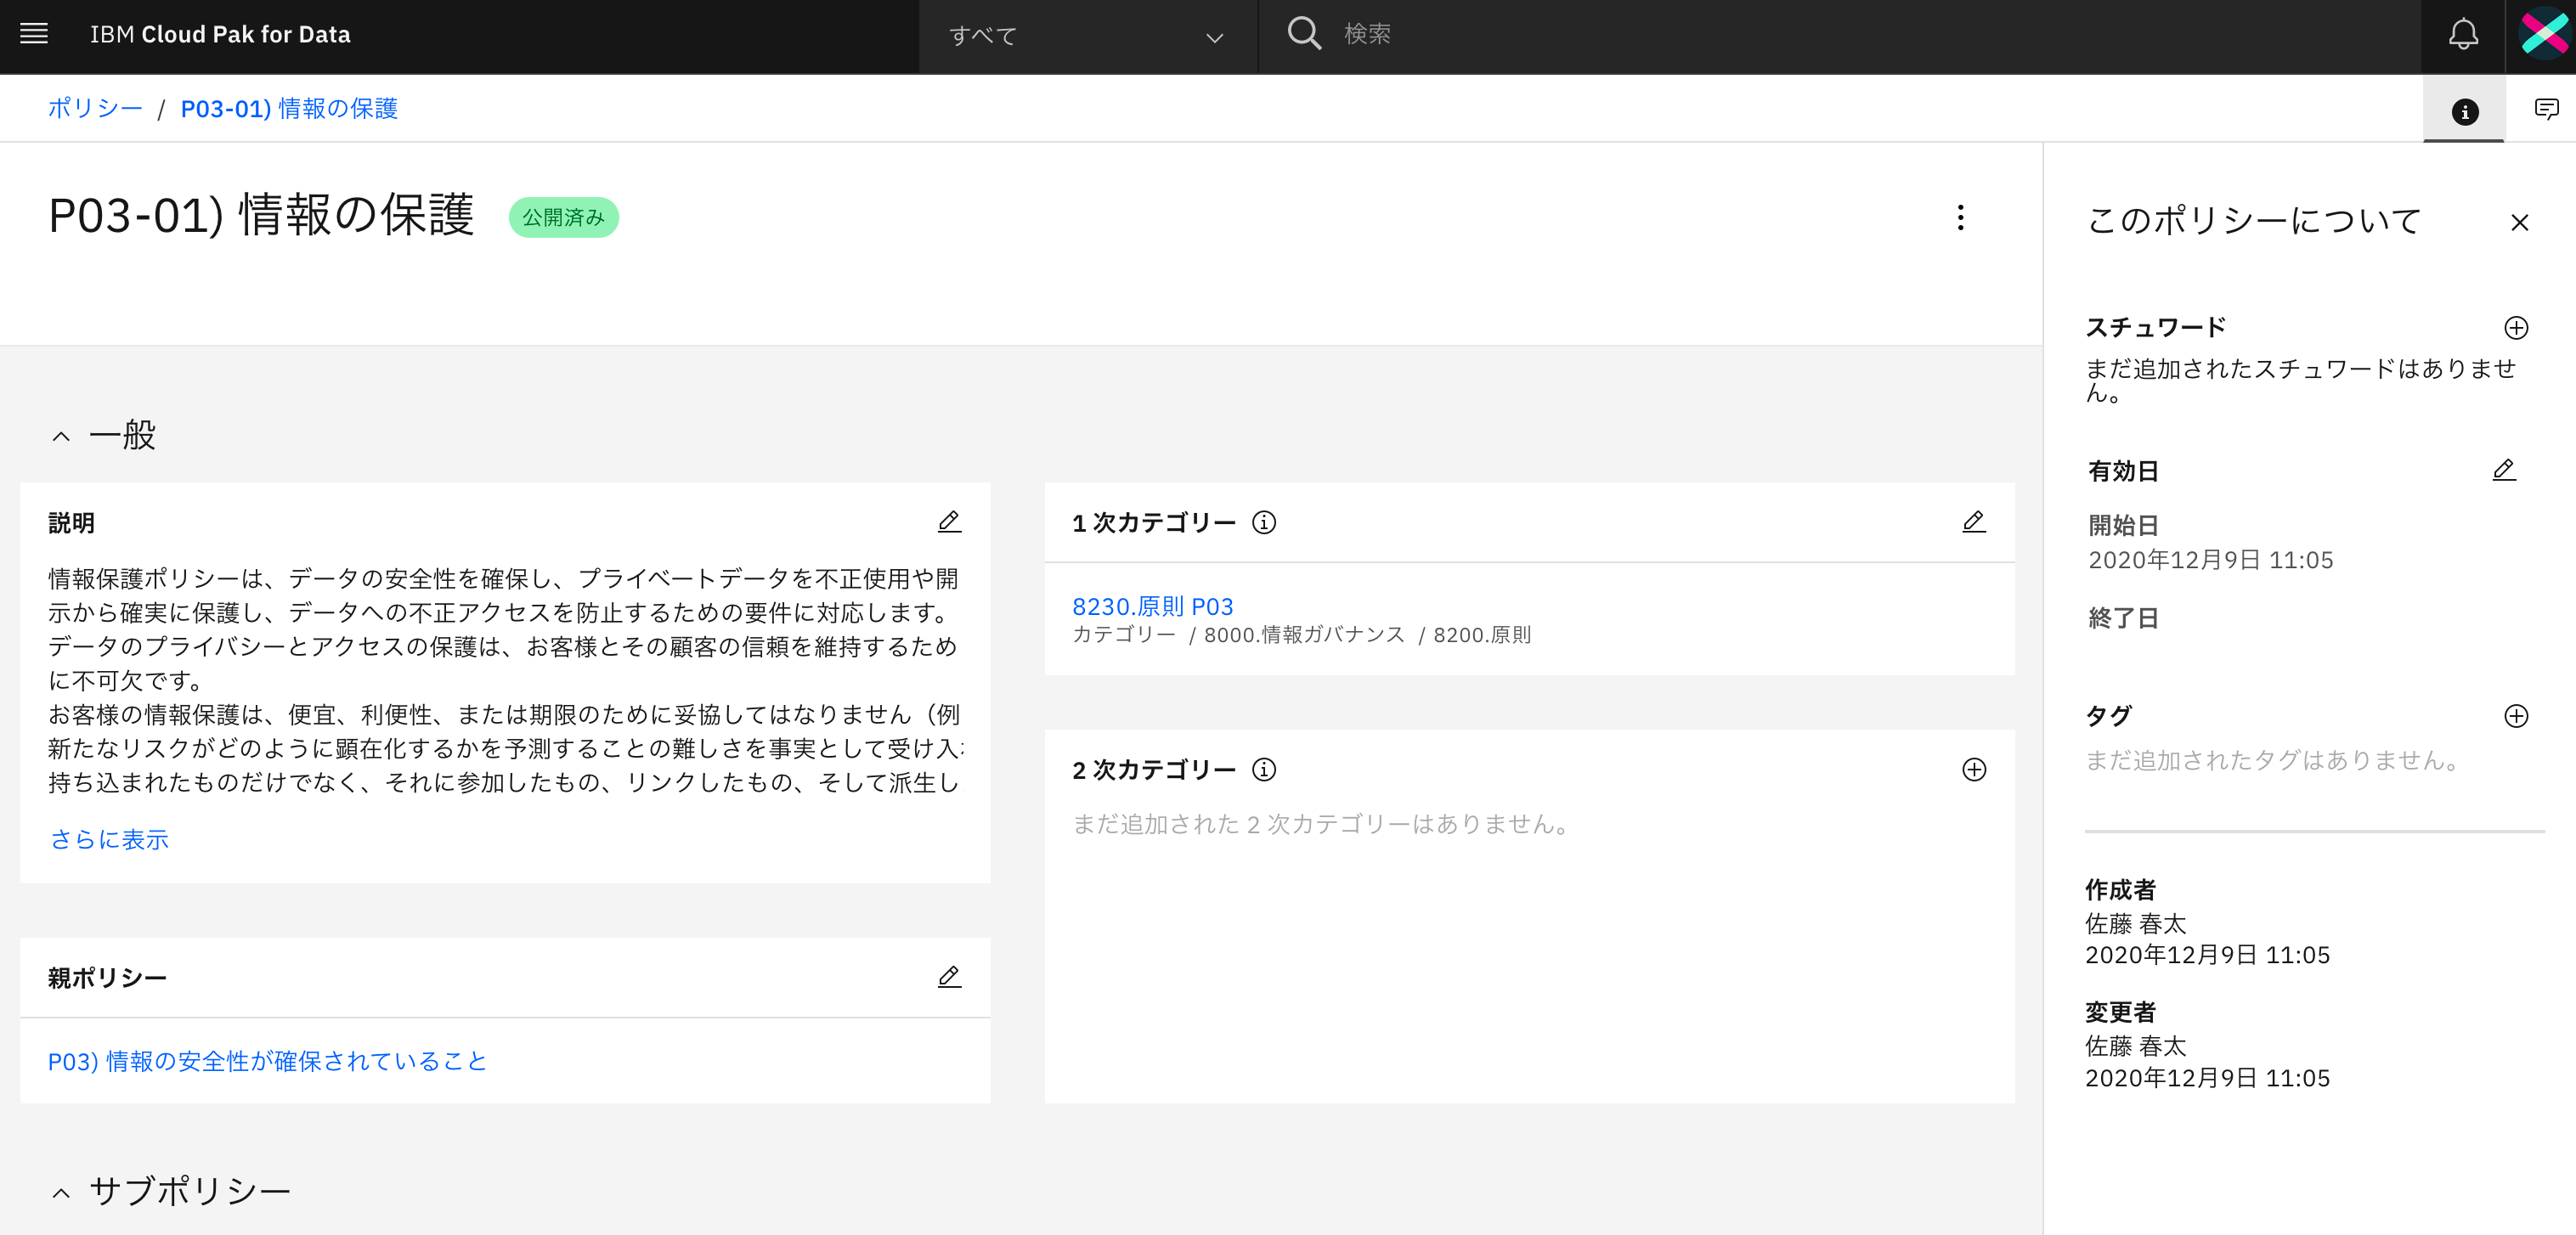Collapse the 一般 section

click(x=61, y=437)
